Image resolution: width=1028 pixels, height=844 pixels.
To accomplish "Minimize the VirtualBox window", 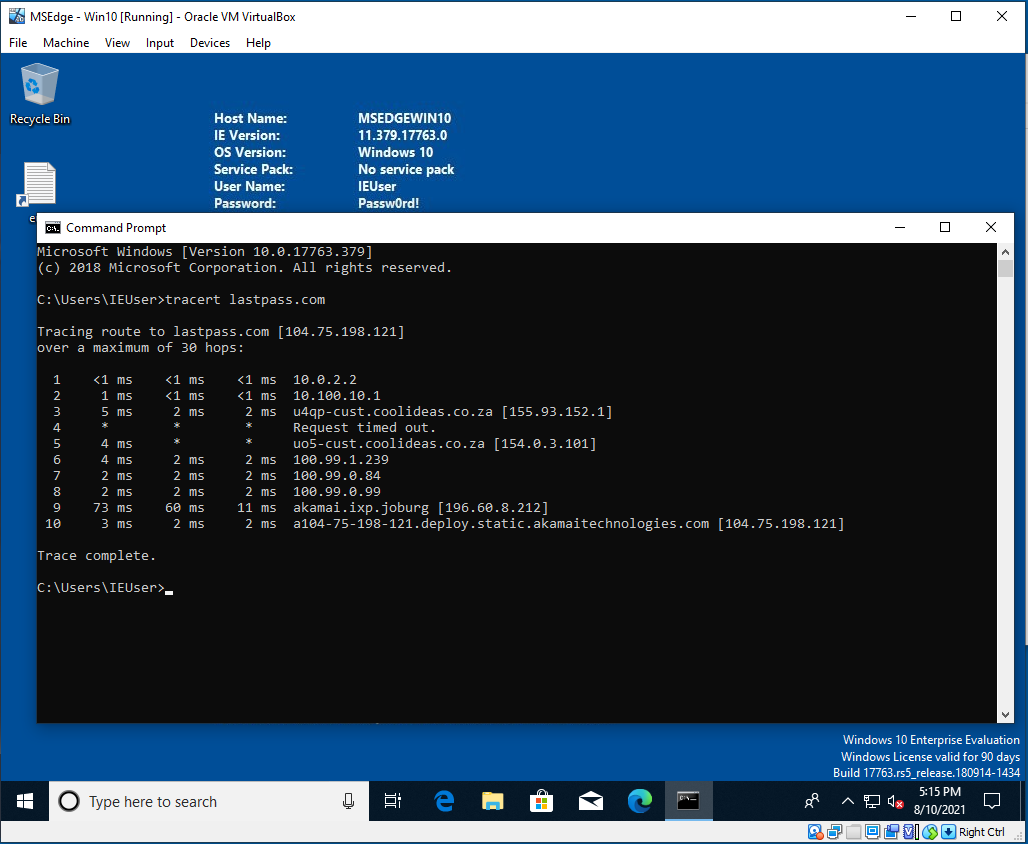I will 911,16.
